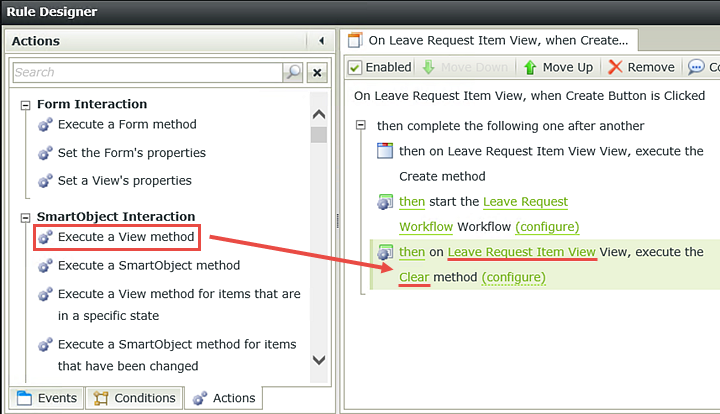Image resolution: width=720 pixels, height=414 pixels.
Task: Click the Remove toolbar label
Action: pos(651,67)
